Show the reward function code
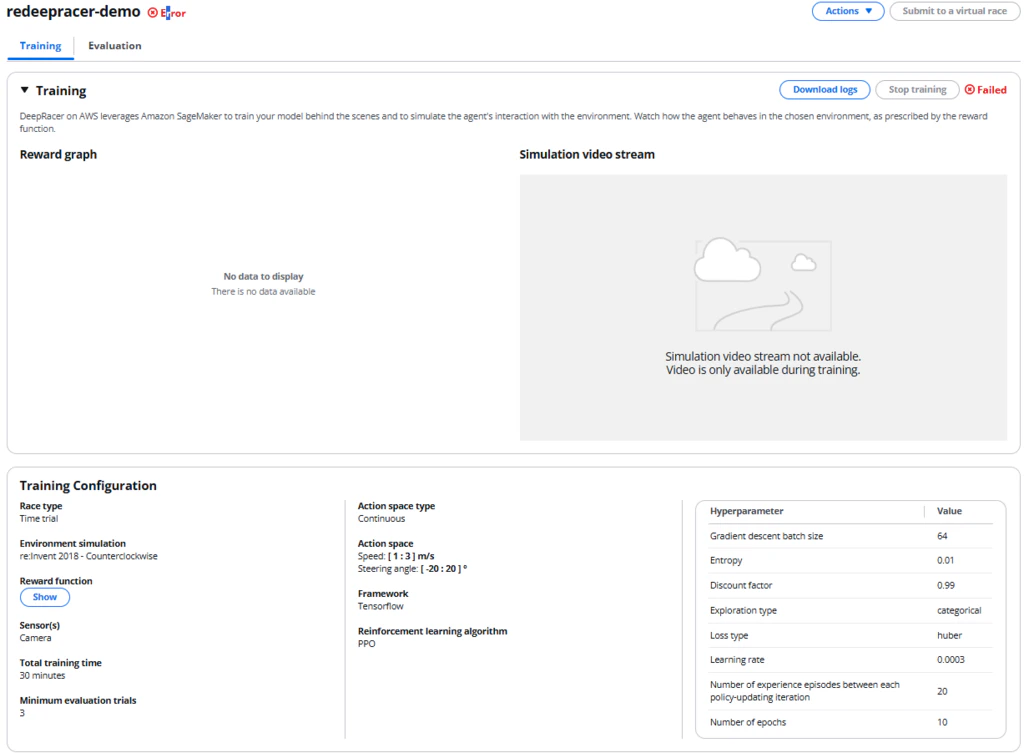 (45, 597)
